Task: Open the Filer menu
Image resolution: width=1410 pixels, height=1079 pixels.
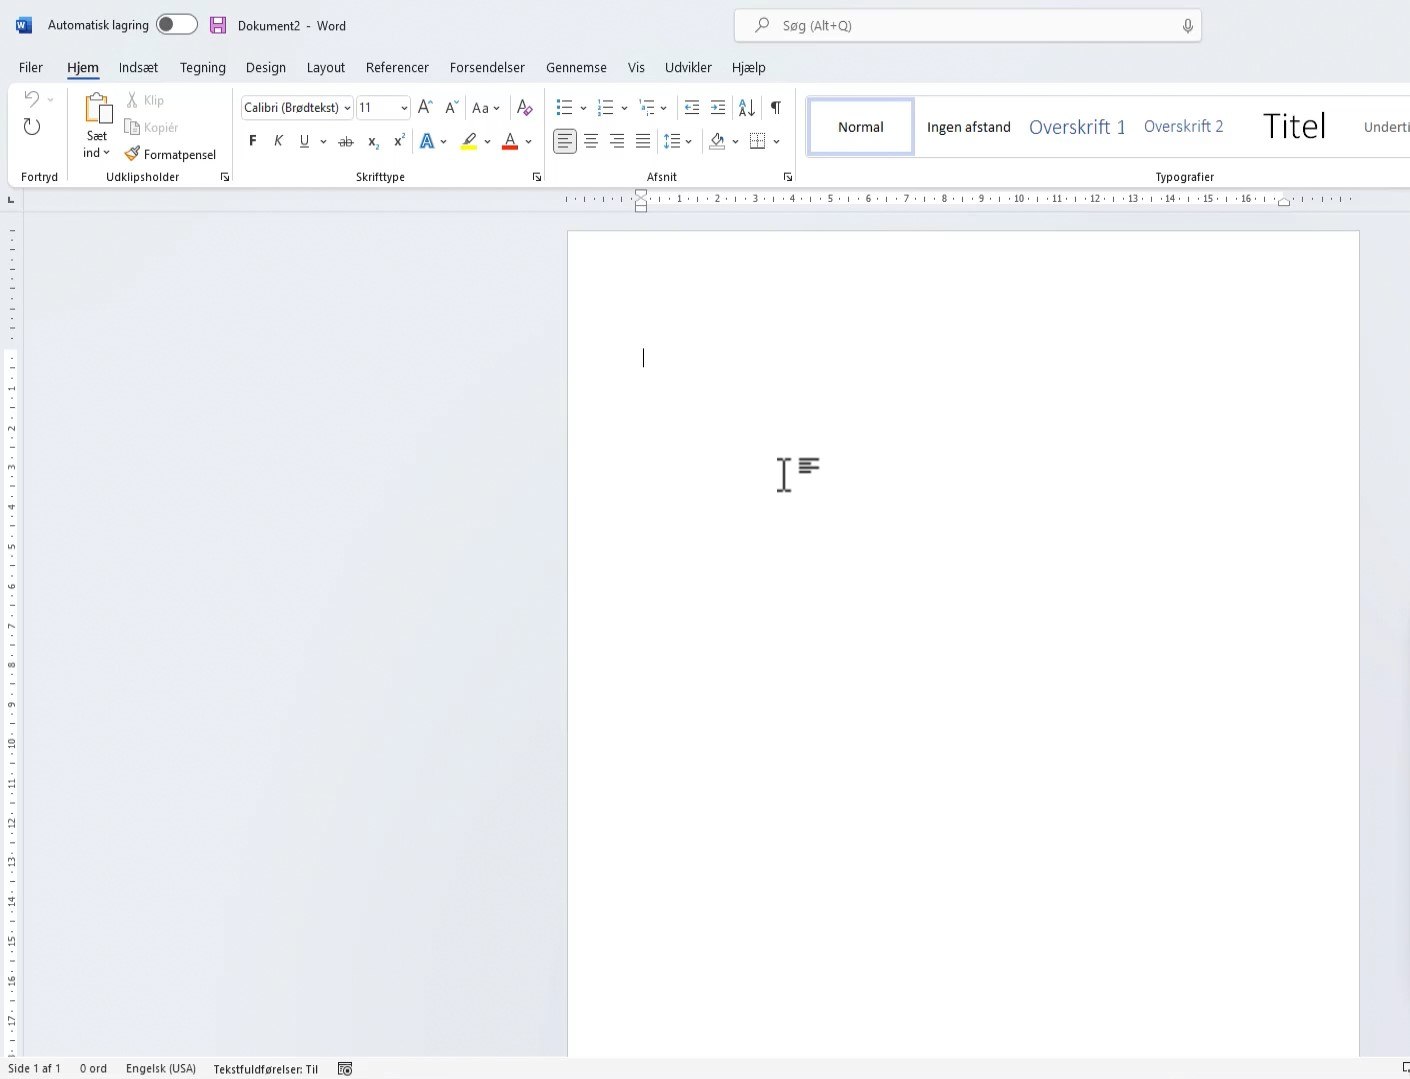Action: (31, 67)
